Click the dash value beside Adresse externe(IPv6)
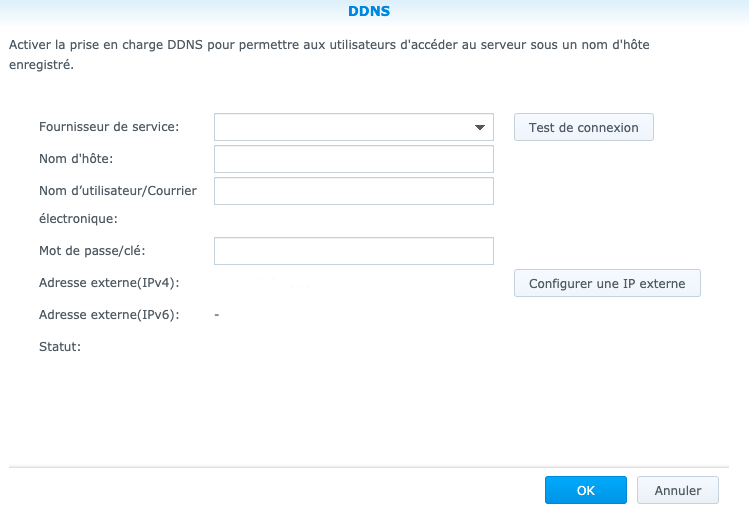The width and height of the screenshot is (749, 509). 217,315
